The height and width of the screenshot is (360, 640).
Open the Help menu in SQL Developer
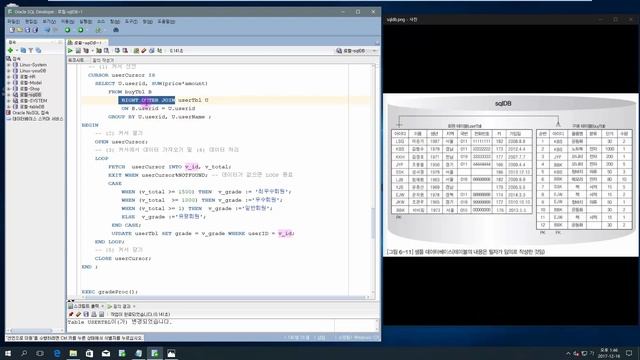pos(166,21)
